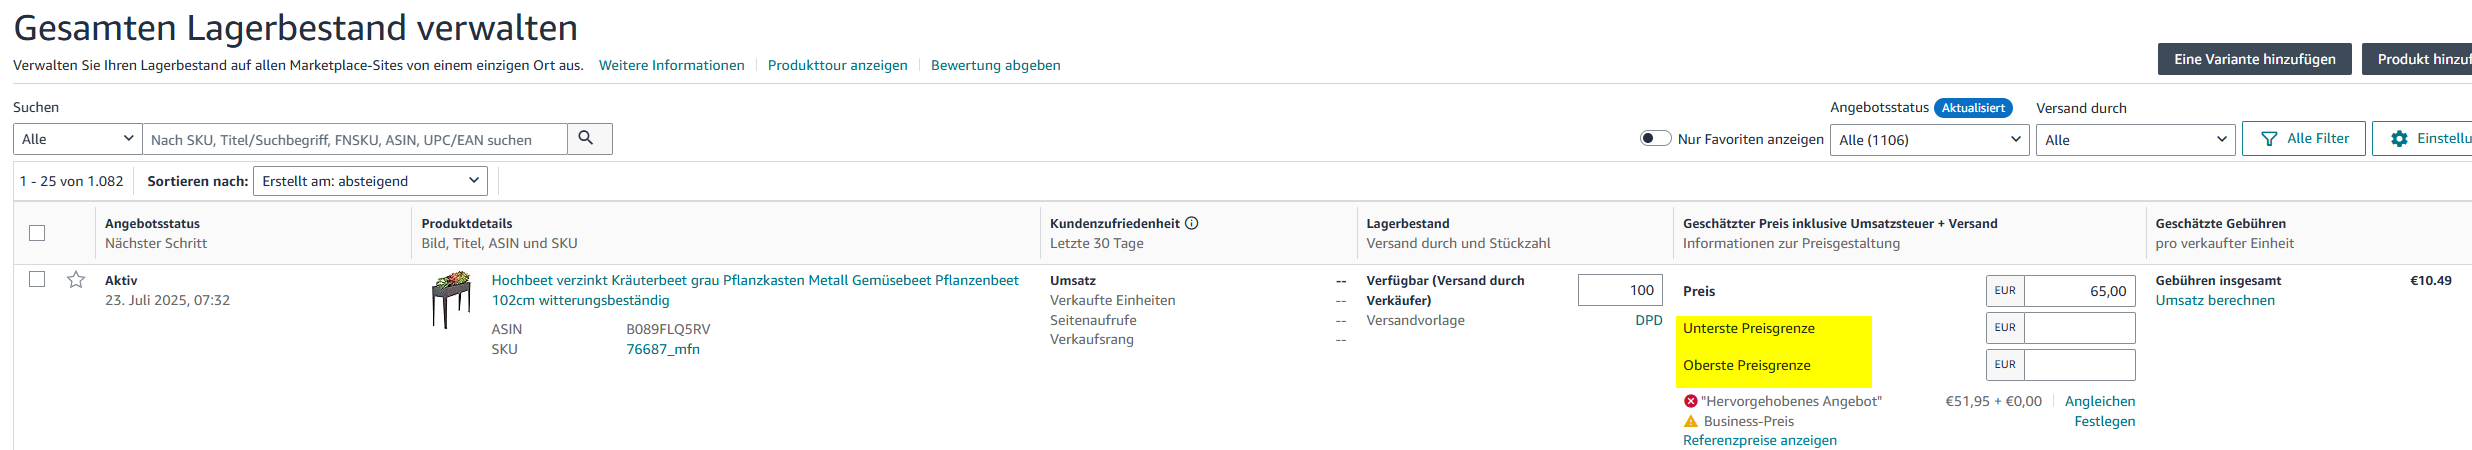Mark the product as favorite with star

click(76, 280)
